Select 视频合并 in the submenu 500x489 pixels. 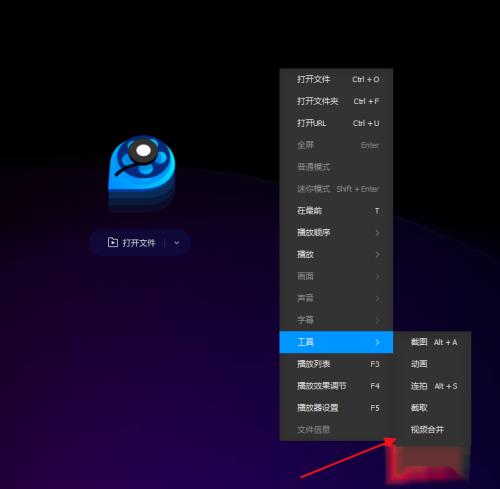point(432,430)
